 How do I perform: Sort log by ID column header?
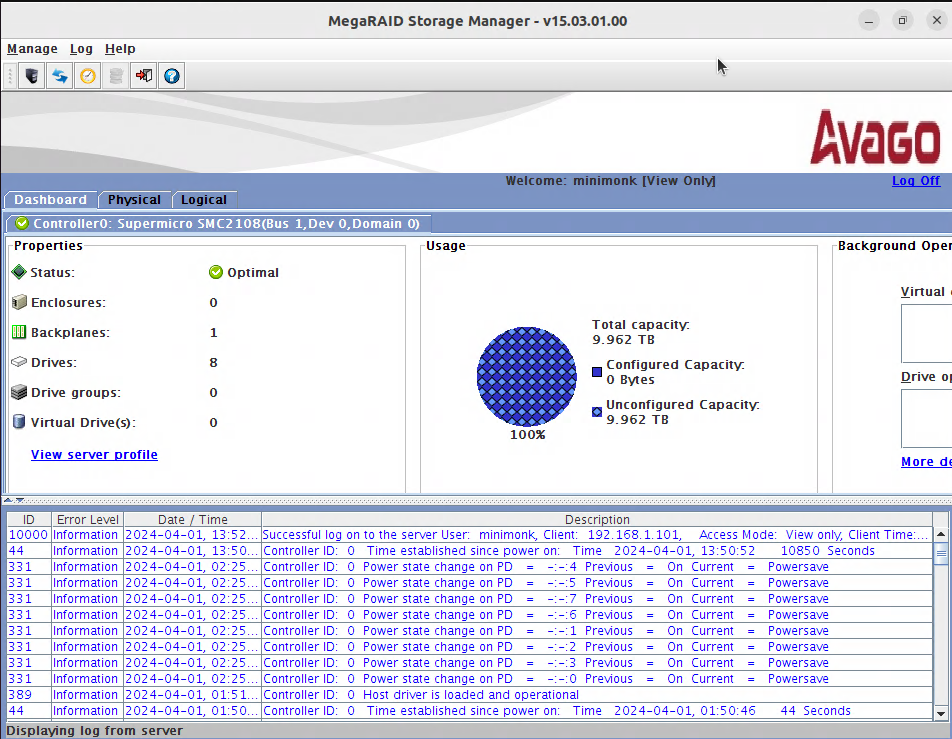29,520
